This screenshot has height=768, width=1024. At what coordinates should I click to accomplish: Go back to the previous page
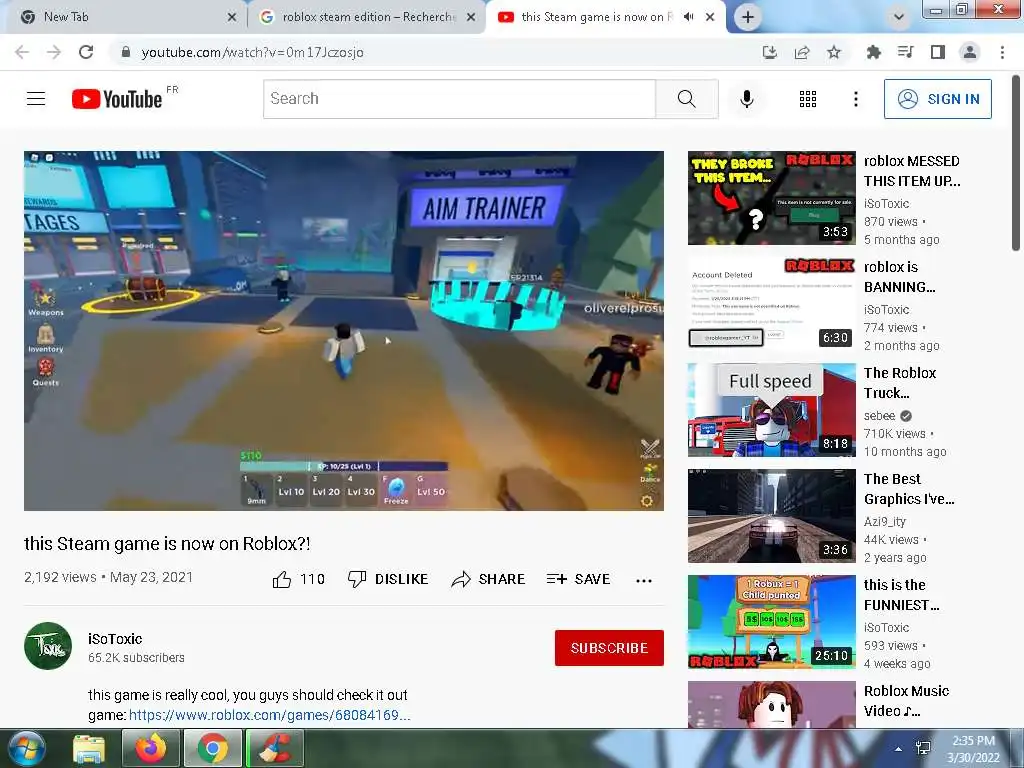point(22,52)
